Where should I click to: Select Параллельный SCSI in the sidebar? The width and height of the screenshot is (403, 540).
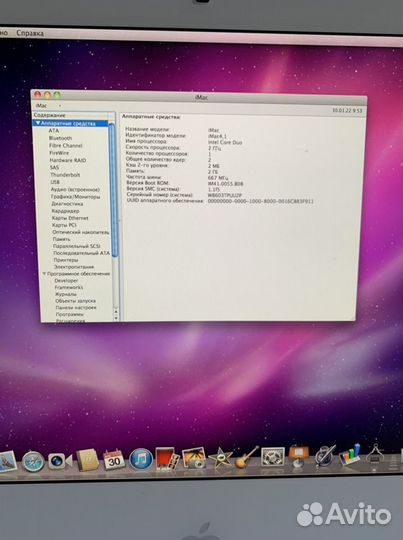[76, 246]
